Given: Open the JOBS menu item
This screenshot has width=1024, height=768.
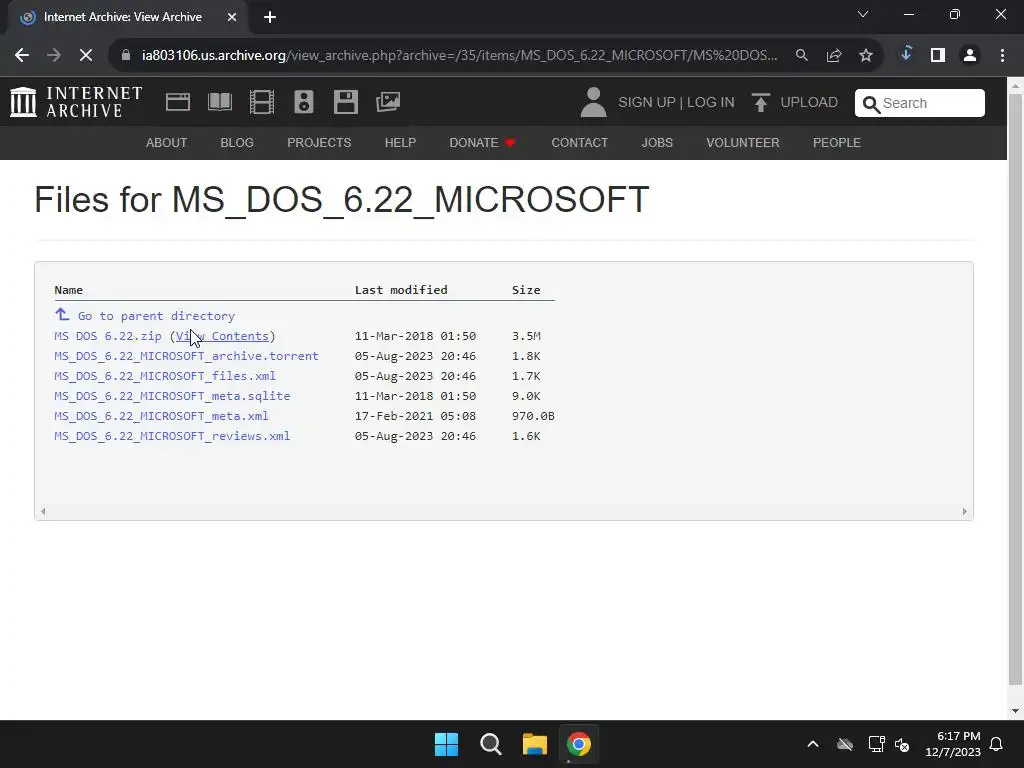Looking at the screenshot, I should pyautogui.click(x=657, y=143).
